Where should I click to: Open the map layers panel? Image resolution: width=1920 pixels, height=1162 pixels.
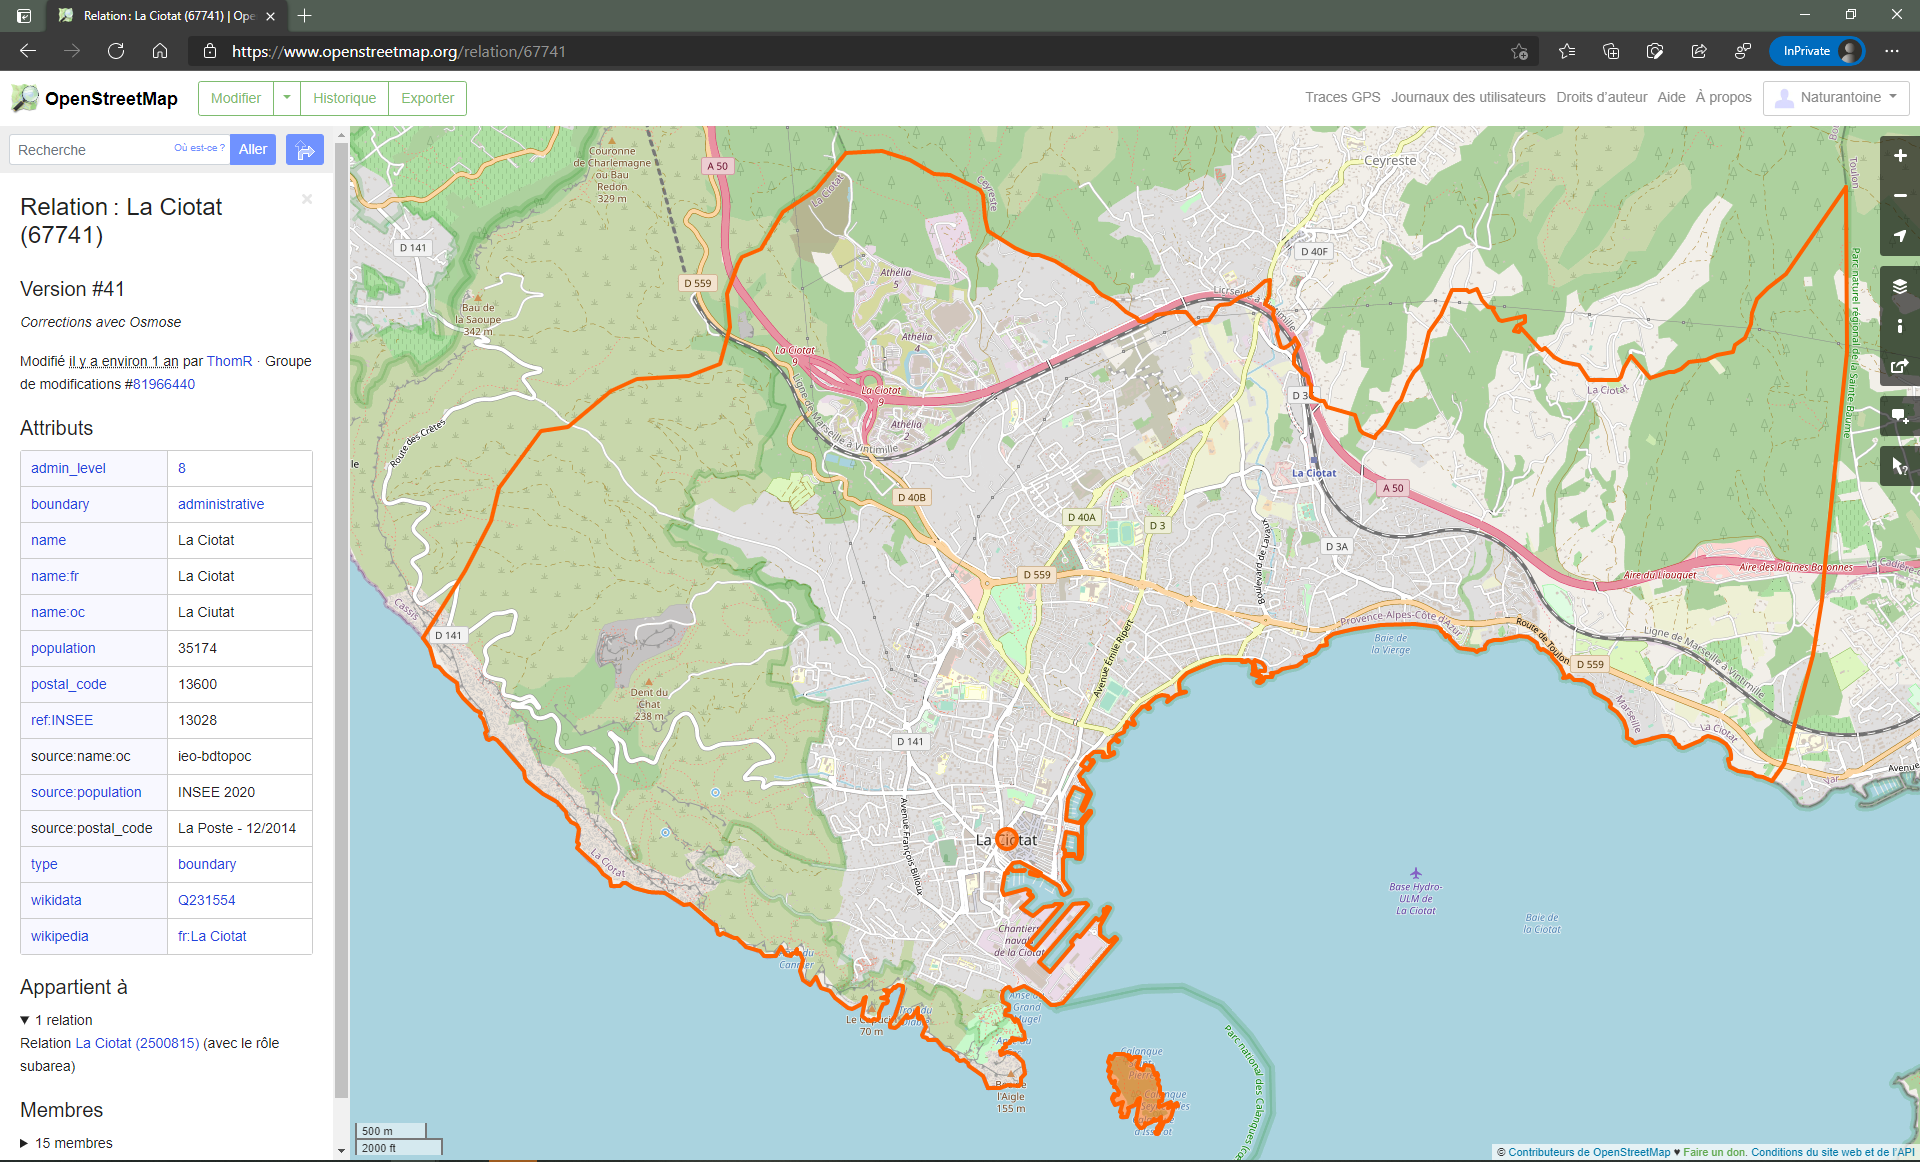(x=1899, y=287)
